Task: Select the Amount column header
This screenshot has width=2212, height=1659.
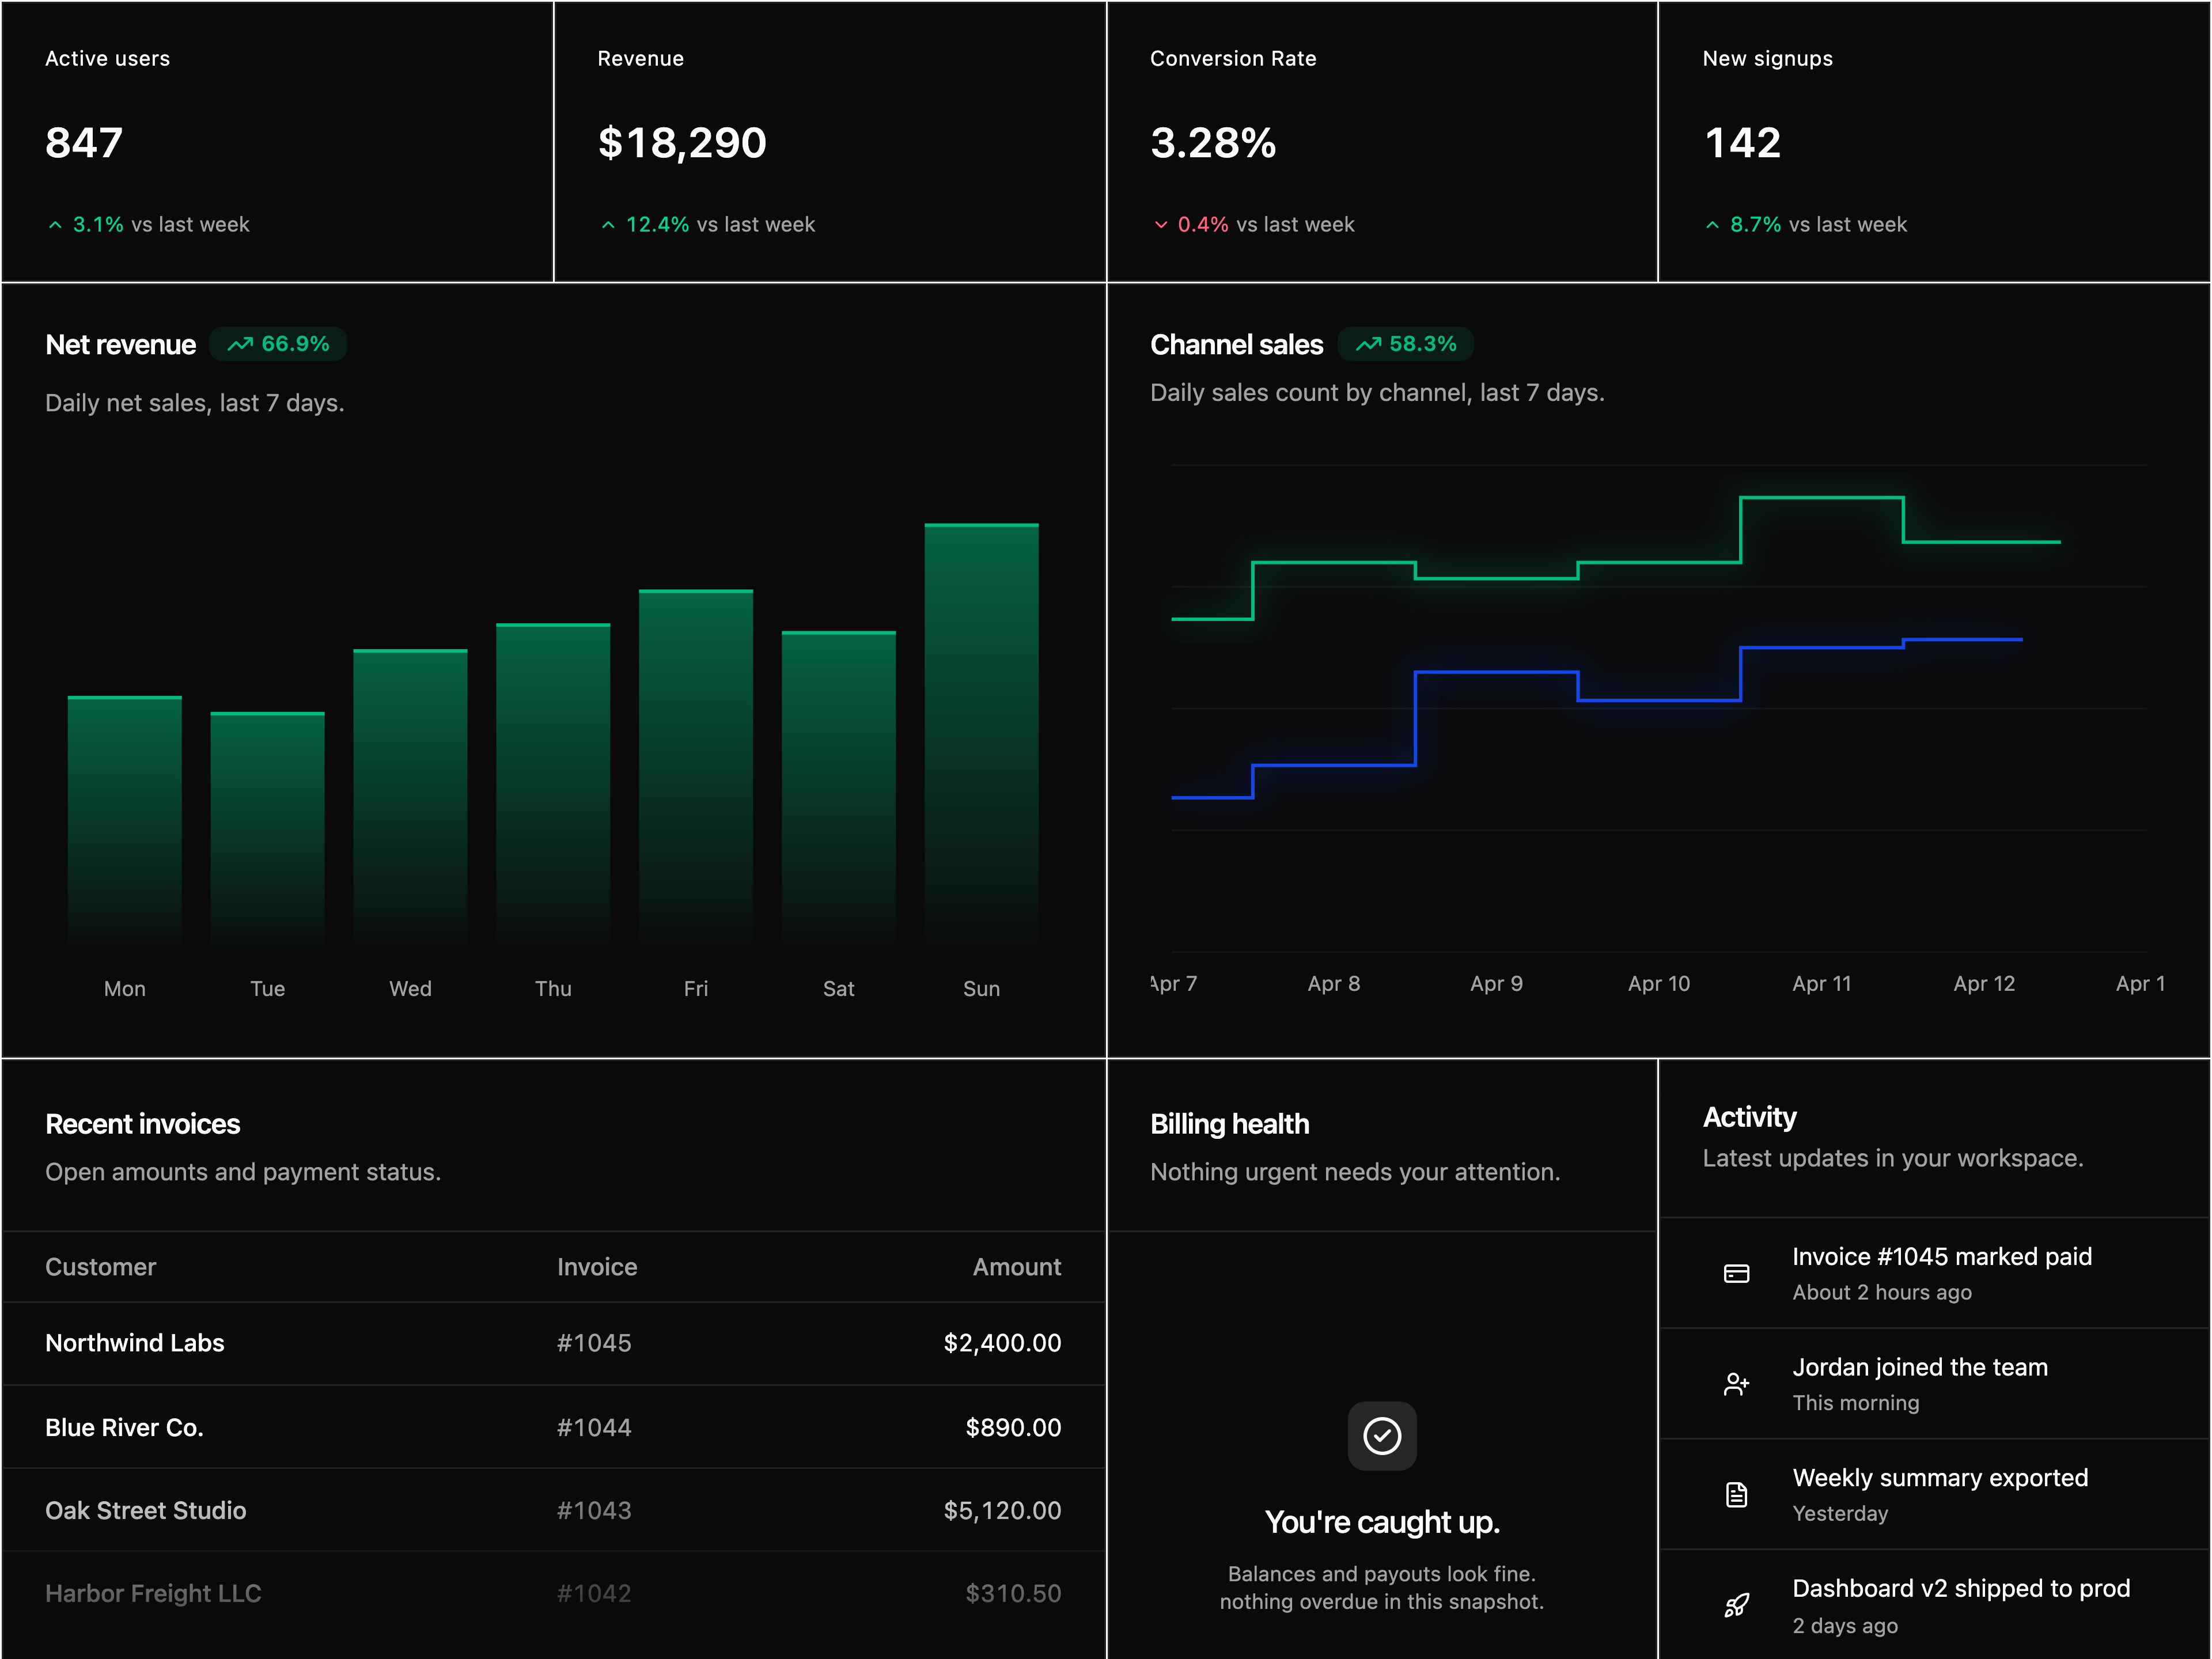Action: pos(1017,1267)
